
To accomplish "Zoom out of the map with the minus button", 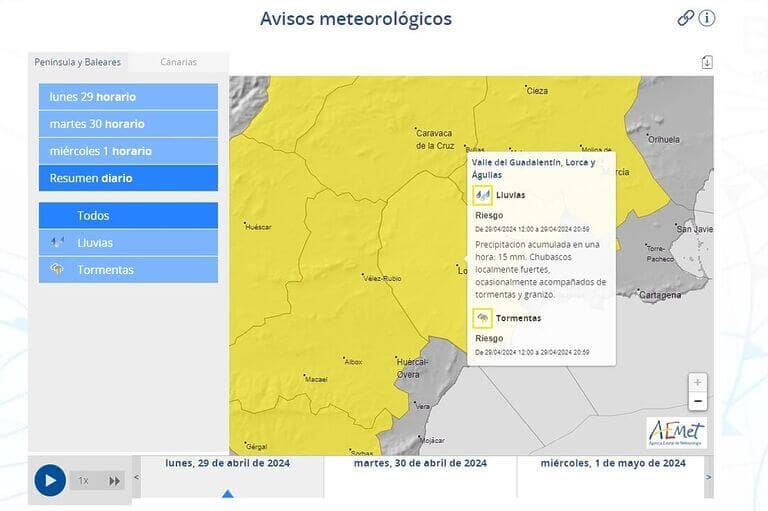I will [697, 401].
